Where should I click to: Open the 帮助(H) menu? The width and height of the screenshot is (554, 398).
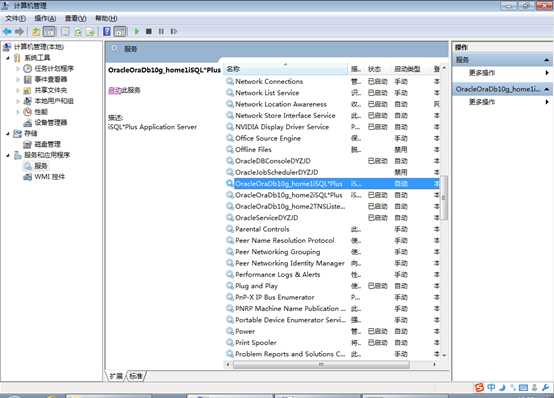coord(106,18)
